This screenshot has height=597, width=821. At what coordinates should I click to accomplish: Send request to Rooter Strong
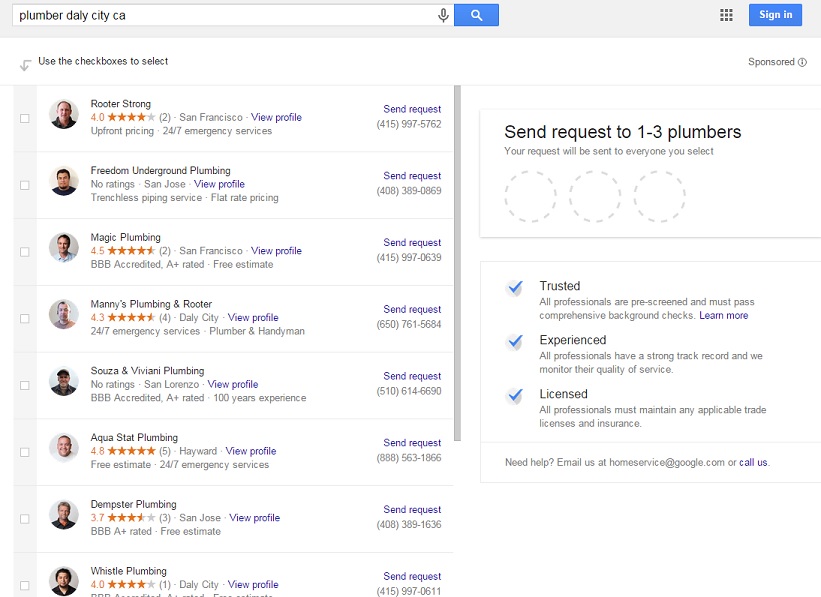tap(412, 109)
